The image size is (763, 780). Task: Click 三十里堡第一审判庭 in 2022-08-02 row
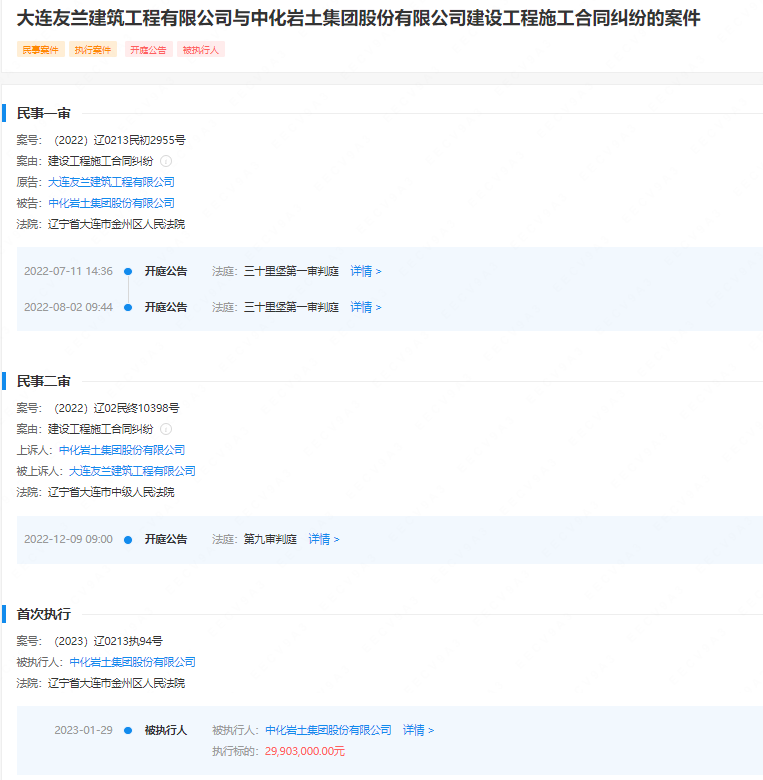point(291,307)
